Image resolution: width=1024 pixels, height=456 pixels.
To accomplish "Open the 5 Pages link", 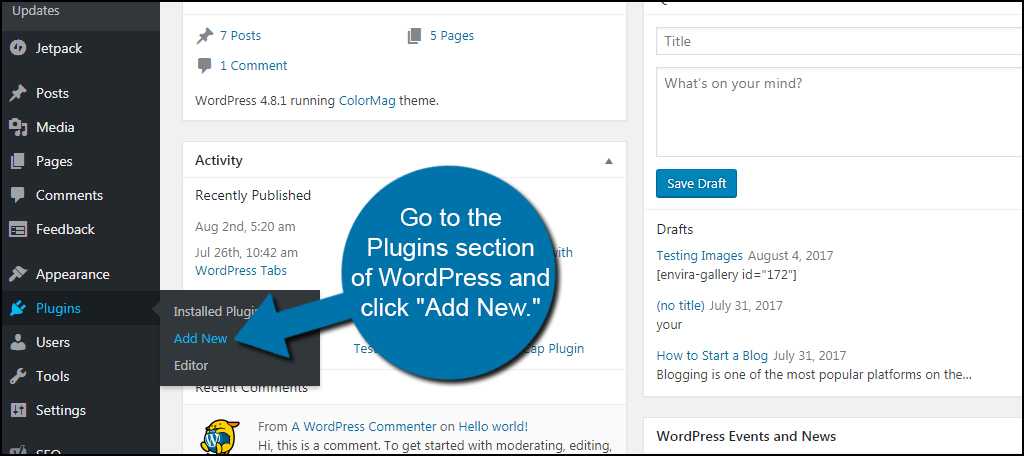I will 452,36.
